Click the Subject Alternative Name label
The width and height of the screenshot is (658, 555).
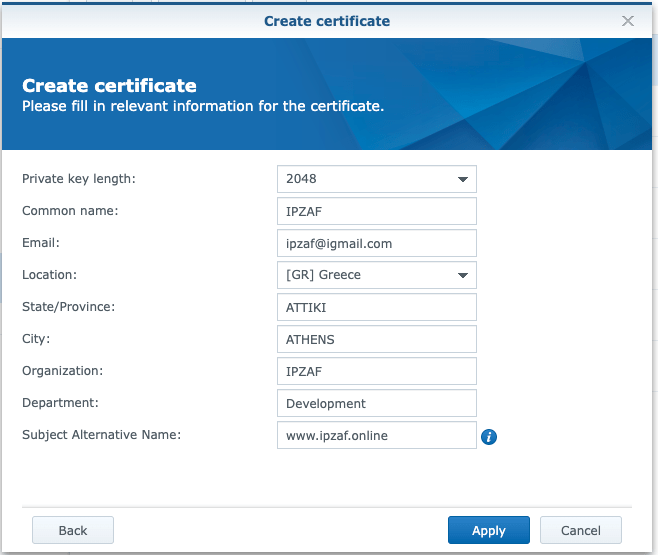point(102,435)
